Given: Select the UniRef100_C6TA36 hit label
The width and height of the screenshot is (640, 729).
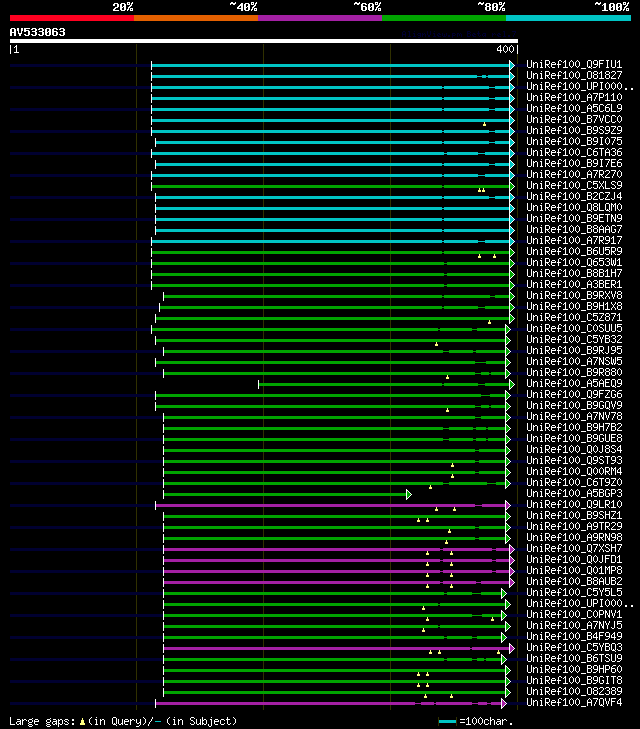Looking at the screenshot, I should click(x=574, y=152).
